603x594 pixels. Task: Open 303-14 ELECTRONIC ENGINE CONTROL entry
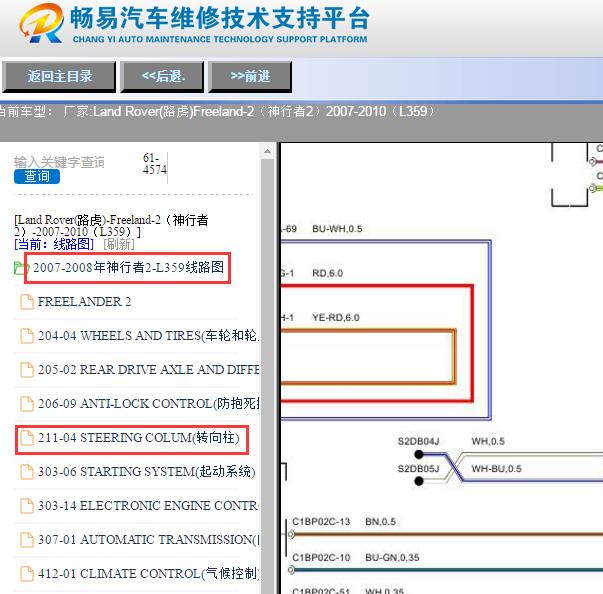tap(148, 506)
